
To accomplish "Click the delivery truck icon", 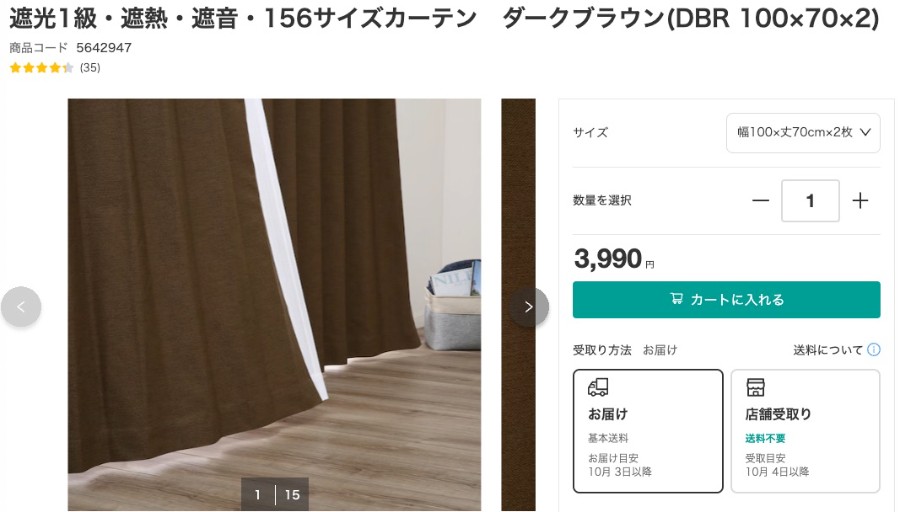I will tap(598, 387).
